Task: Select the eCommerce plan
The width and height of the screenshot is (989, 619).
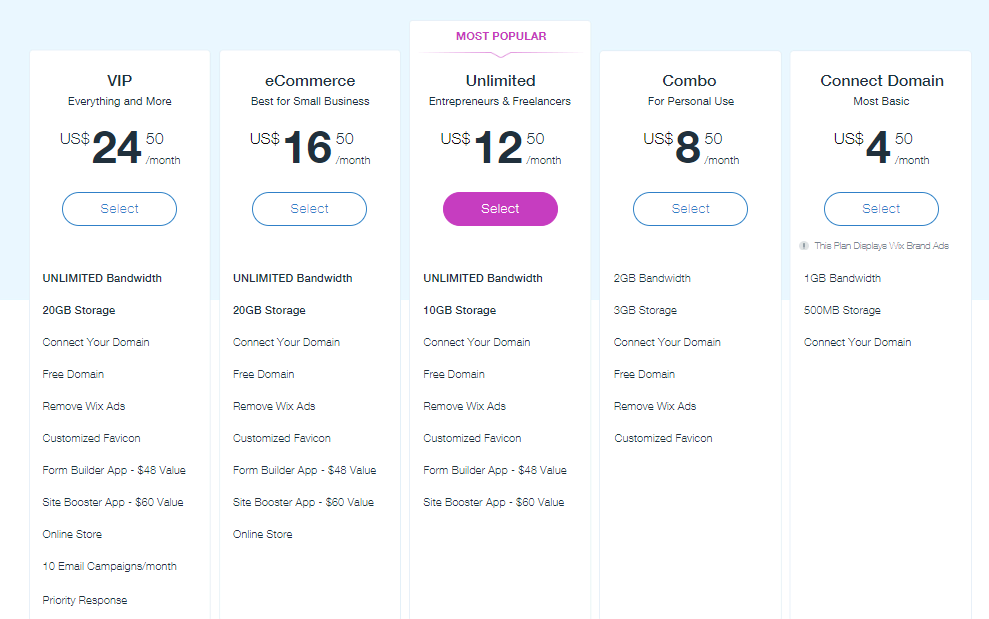Action: click(x=309, y=209)
